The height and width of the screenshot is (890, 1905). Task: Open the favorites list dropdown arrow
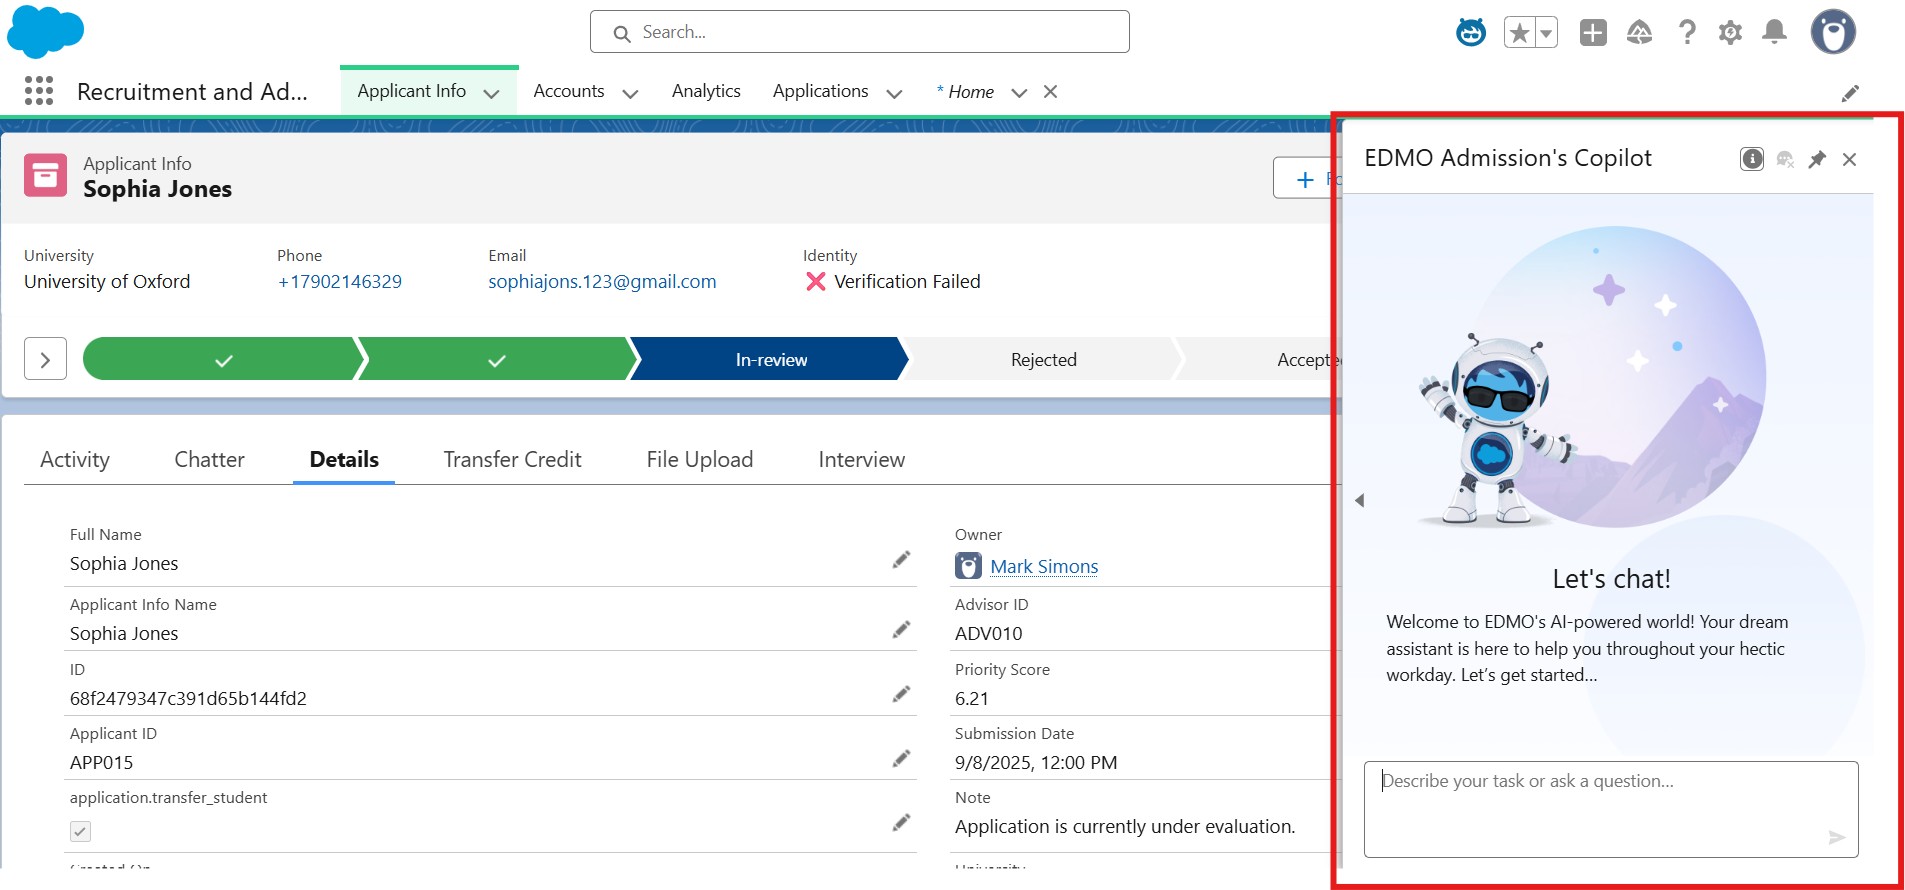1546,33
